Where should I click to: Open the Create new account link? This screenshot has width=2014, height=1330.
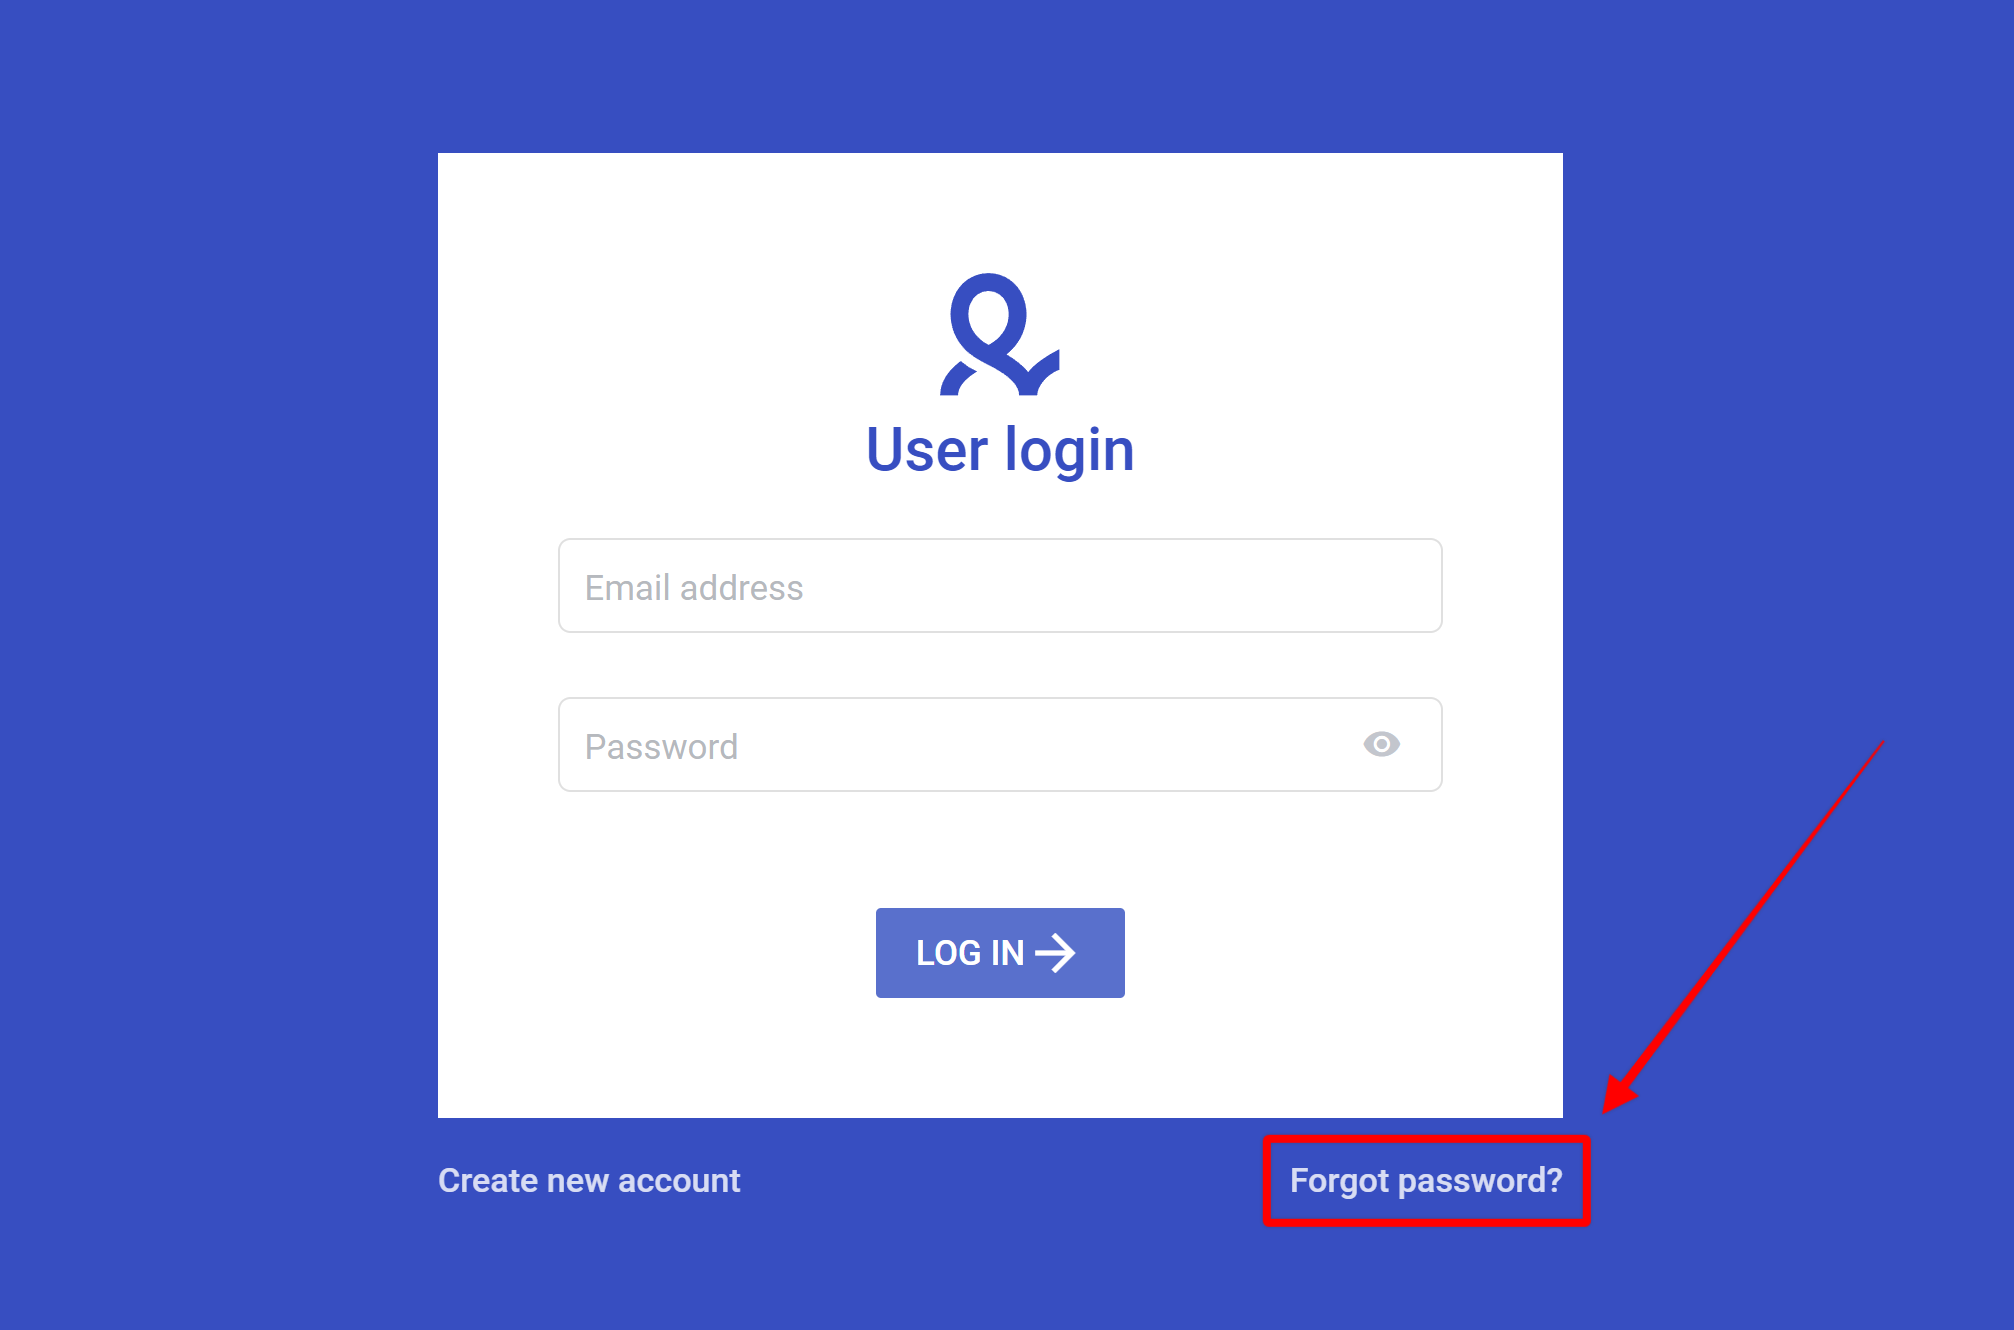(589, 1181)
